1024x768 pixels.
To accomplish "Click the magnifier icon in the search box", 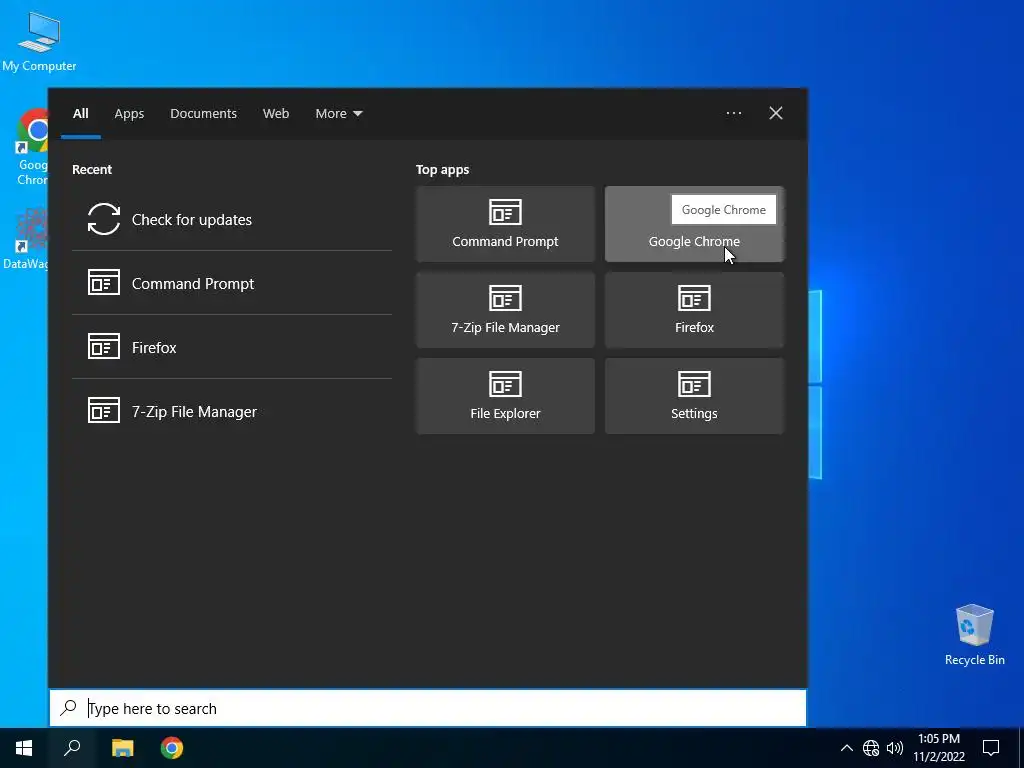I will click(x=69, y=707).
